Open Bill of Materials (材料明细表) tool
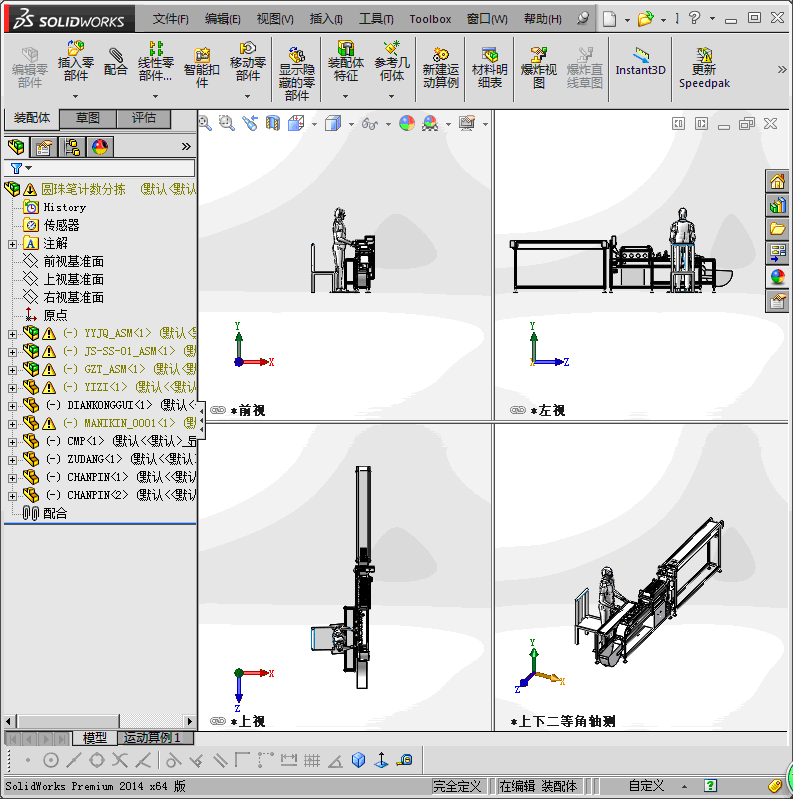 (490, 67)
